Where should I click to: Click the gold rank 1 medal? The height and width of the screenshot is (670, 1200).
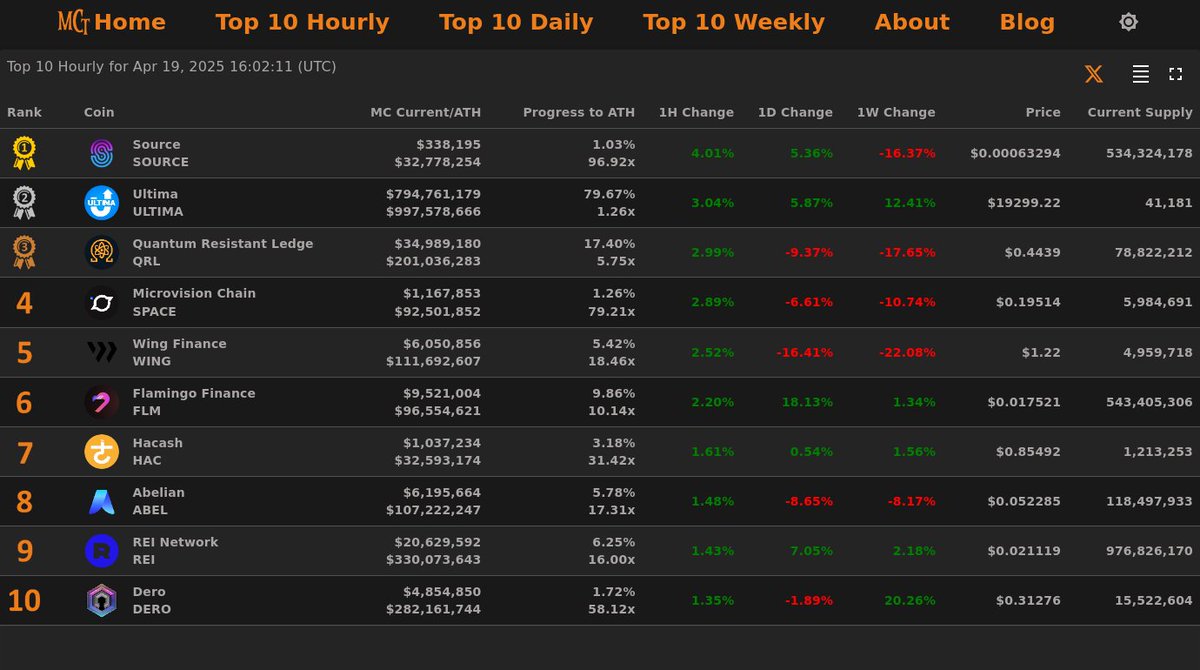coord(24,153)
